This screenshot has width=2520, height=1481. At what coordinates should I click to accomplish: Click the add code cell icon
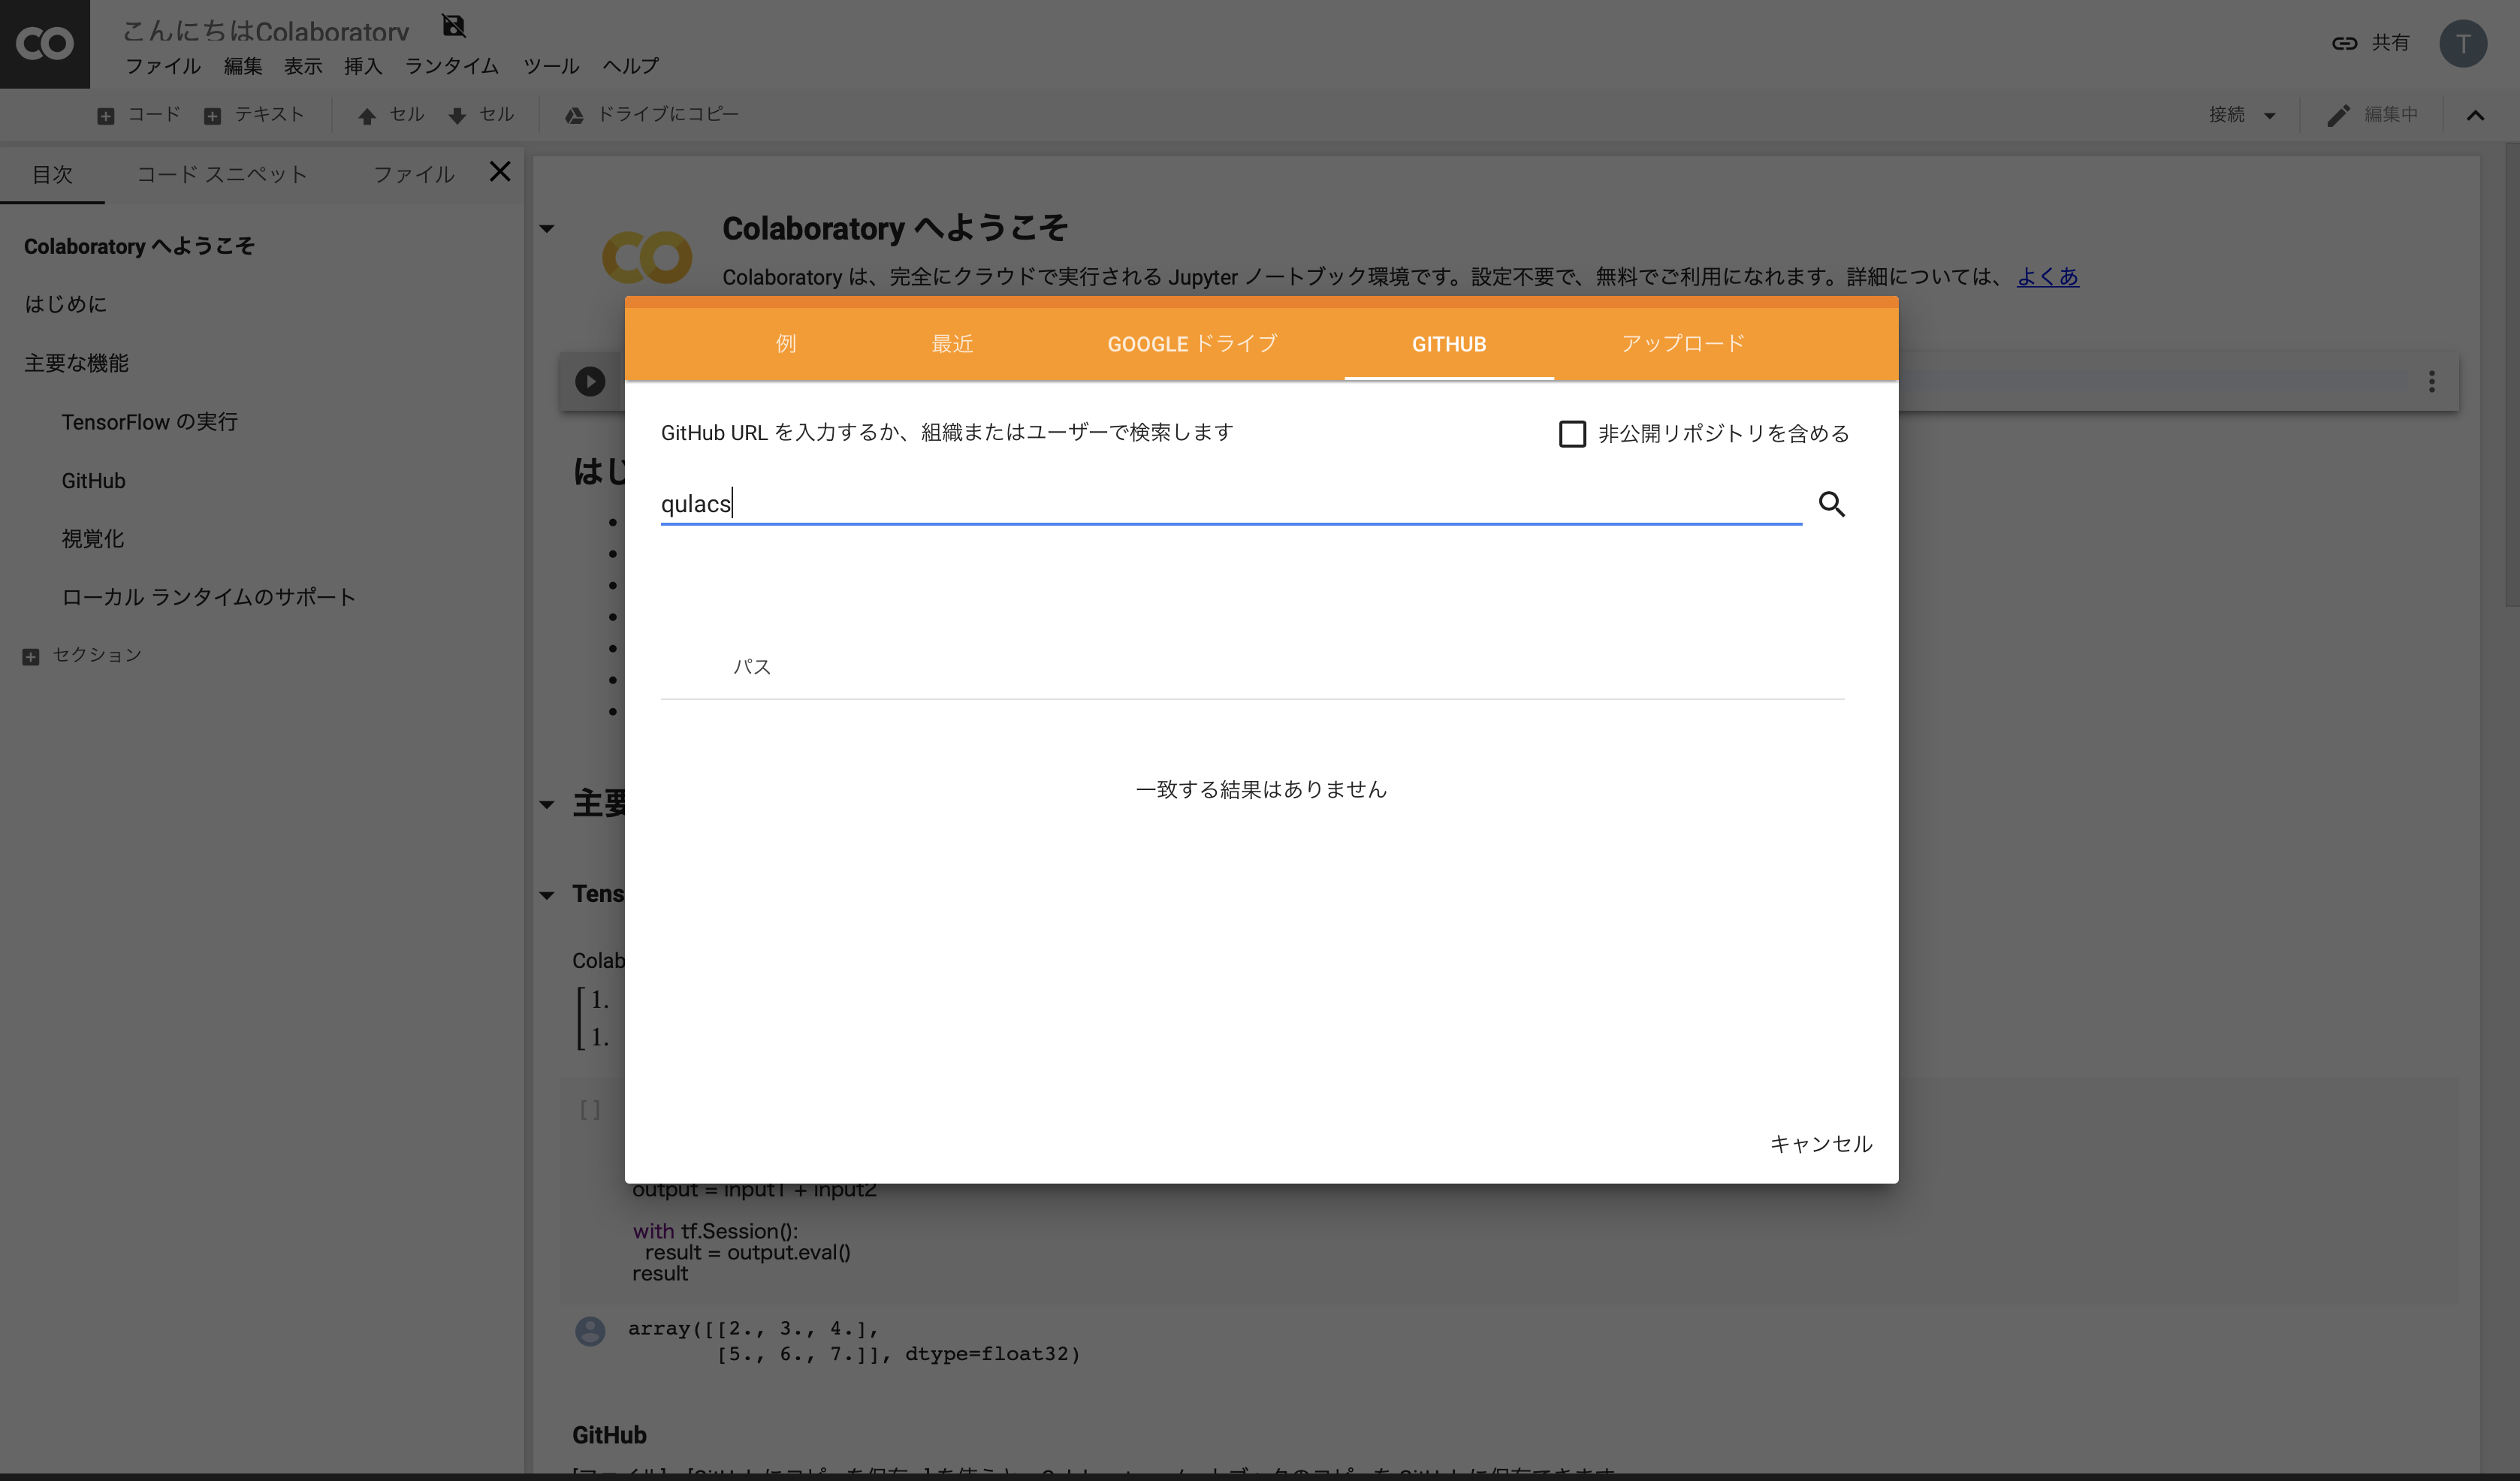coord(106,116)
